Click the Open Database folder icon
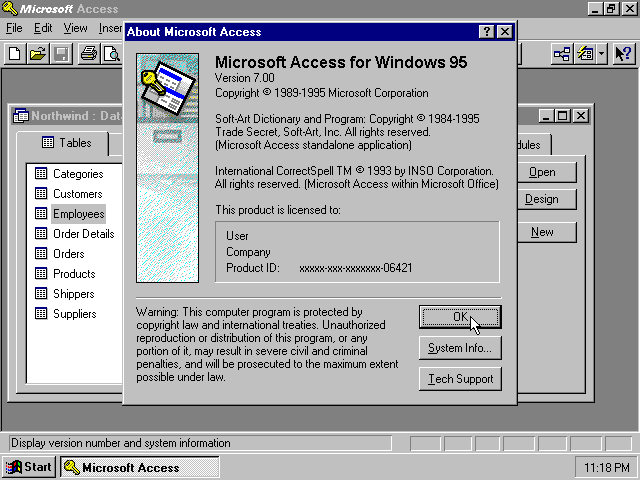 (38, 54)
